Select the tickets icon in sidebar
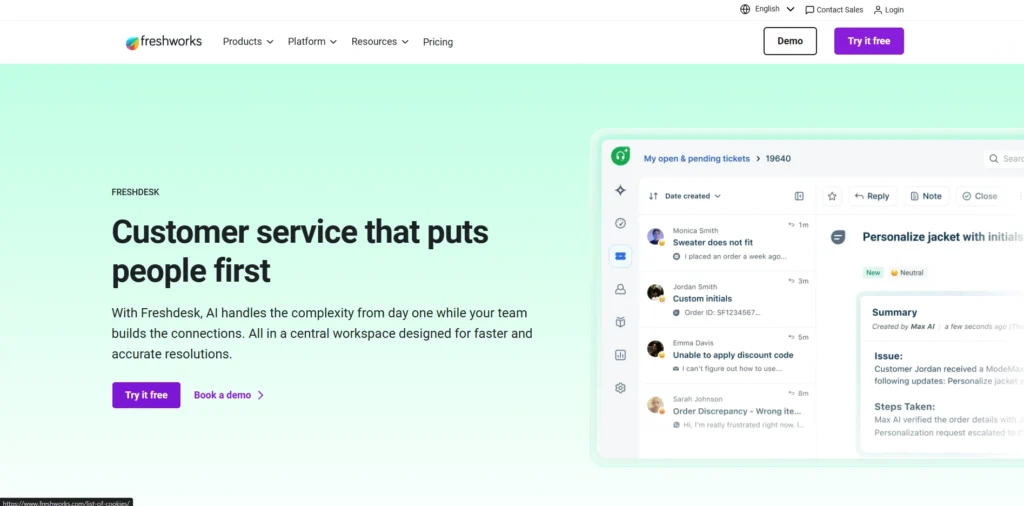The height and width of the screenshot is (506, 1024). (620, 256)
